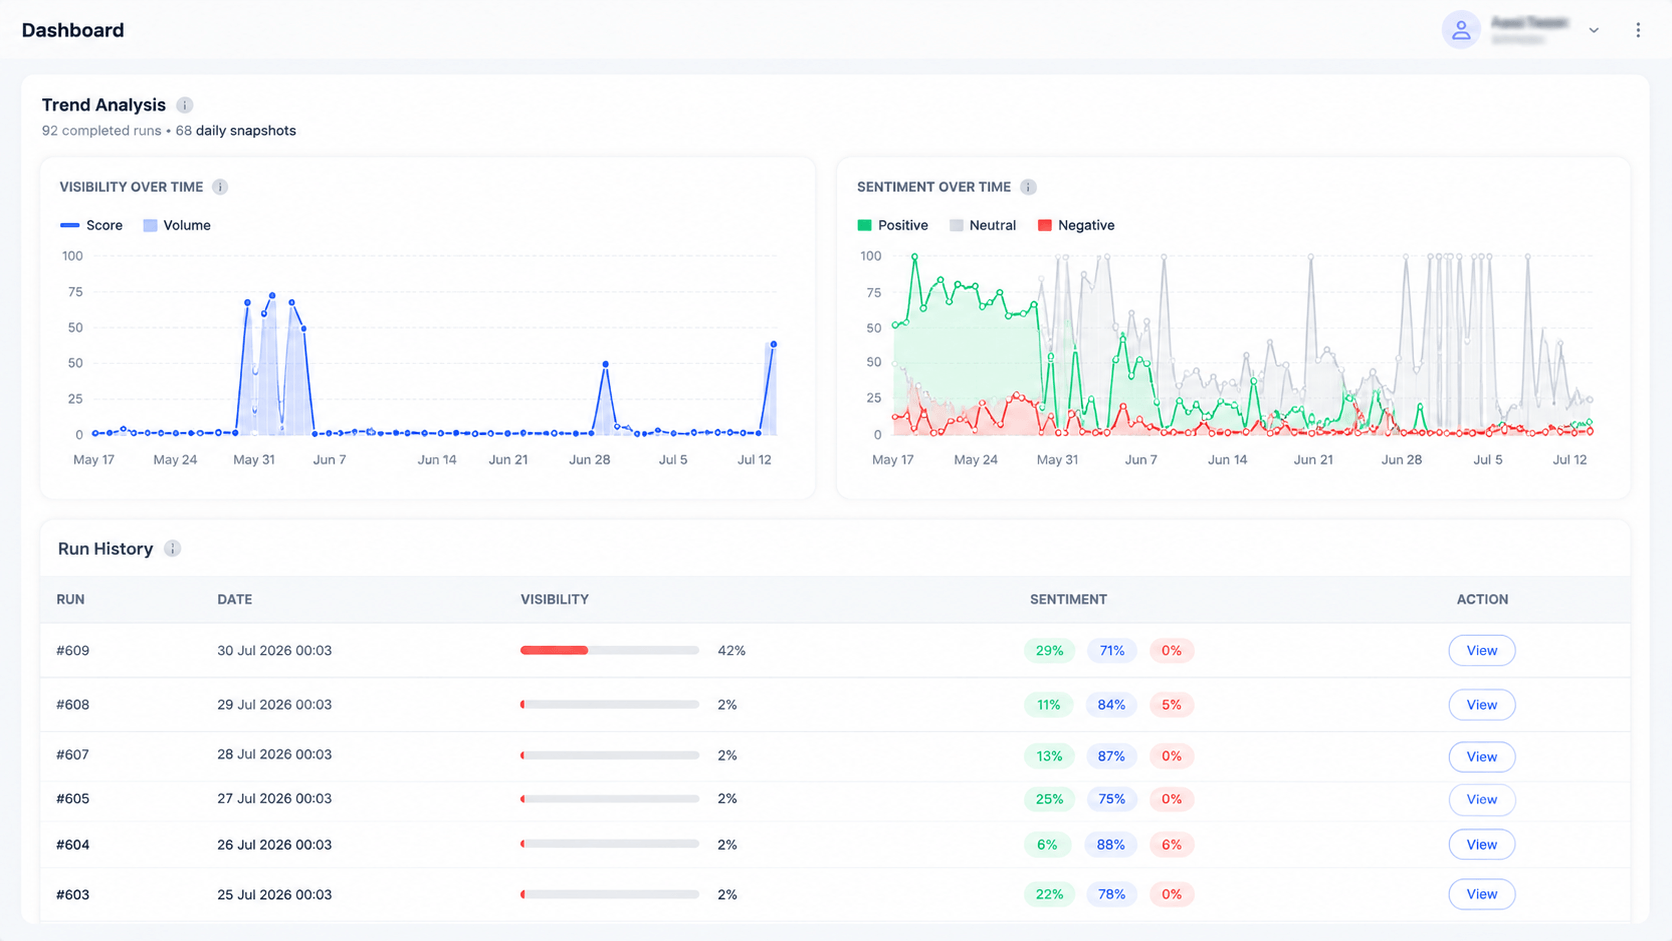Screen dimensions: 1672x941
Task: View run #604 details
Action: (1482, 844)
